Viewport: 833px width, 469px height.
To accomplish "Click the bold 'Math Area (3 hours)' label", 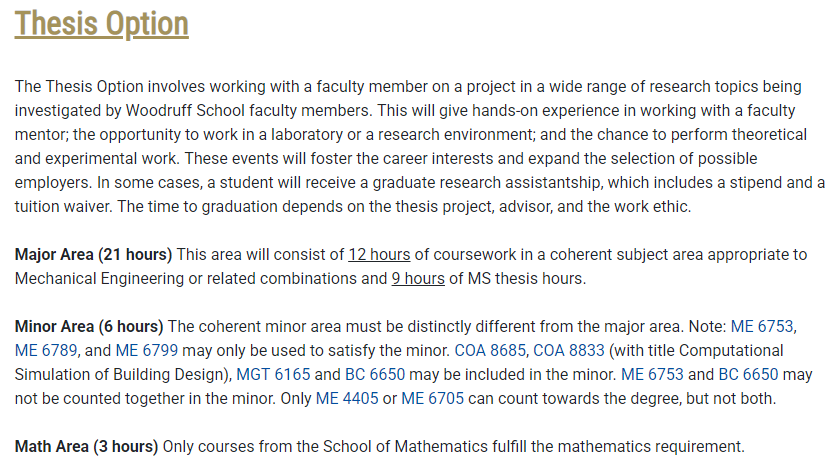I will [86, 447].
